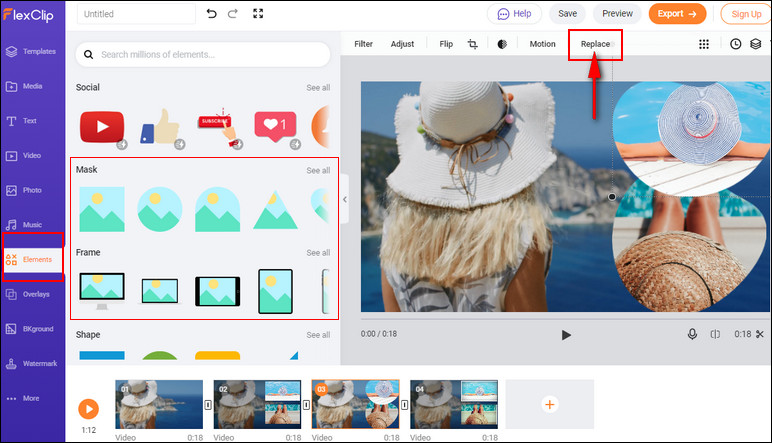This screenshot has width=772, height=443.
Task: Select the landscape tablet frame
Action: (x=218, y=291)
